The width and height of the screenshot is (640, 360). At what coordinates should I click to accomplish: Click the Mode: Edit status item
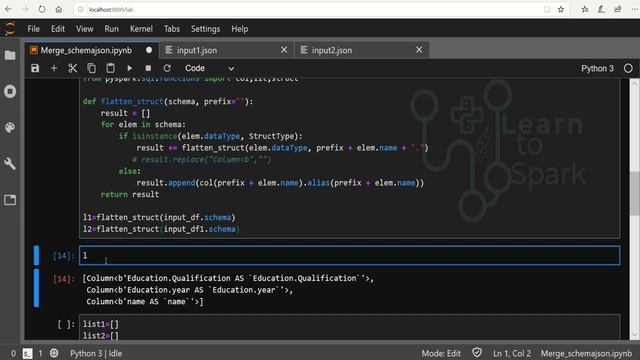(441, 353)
